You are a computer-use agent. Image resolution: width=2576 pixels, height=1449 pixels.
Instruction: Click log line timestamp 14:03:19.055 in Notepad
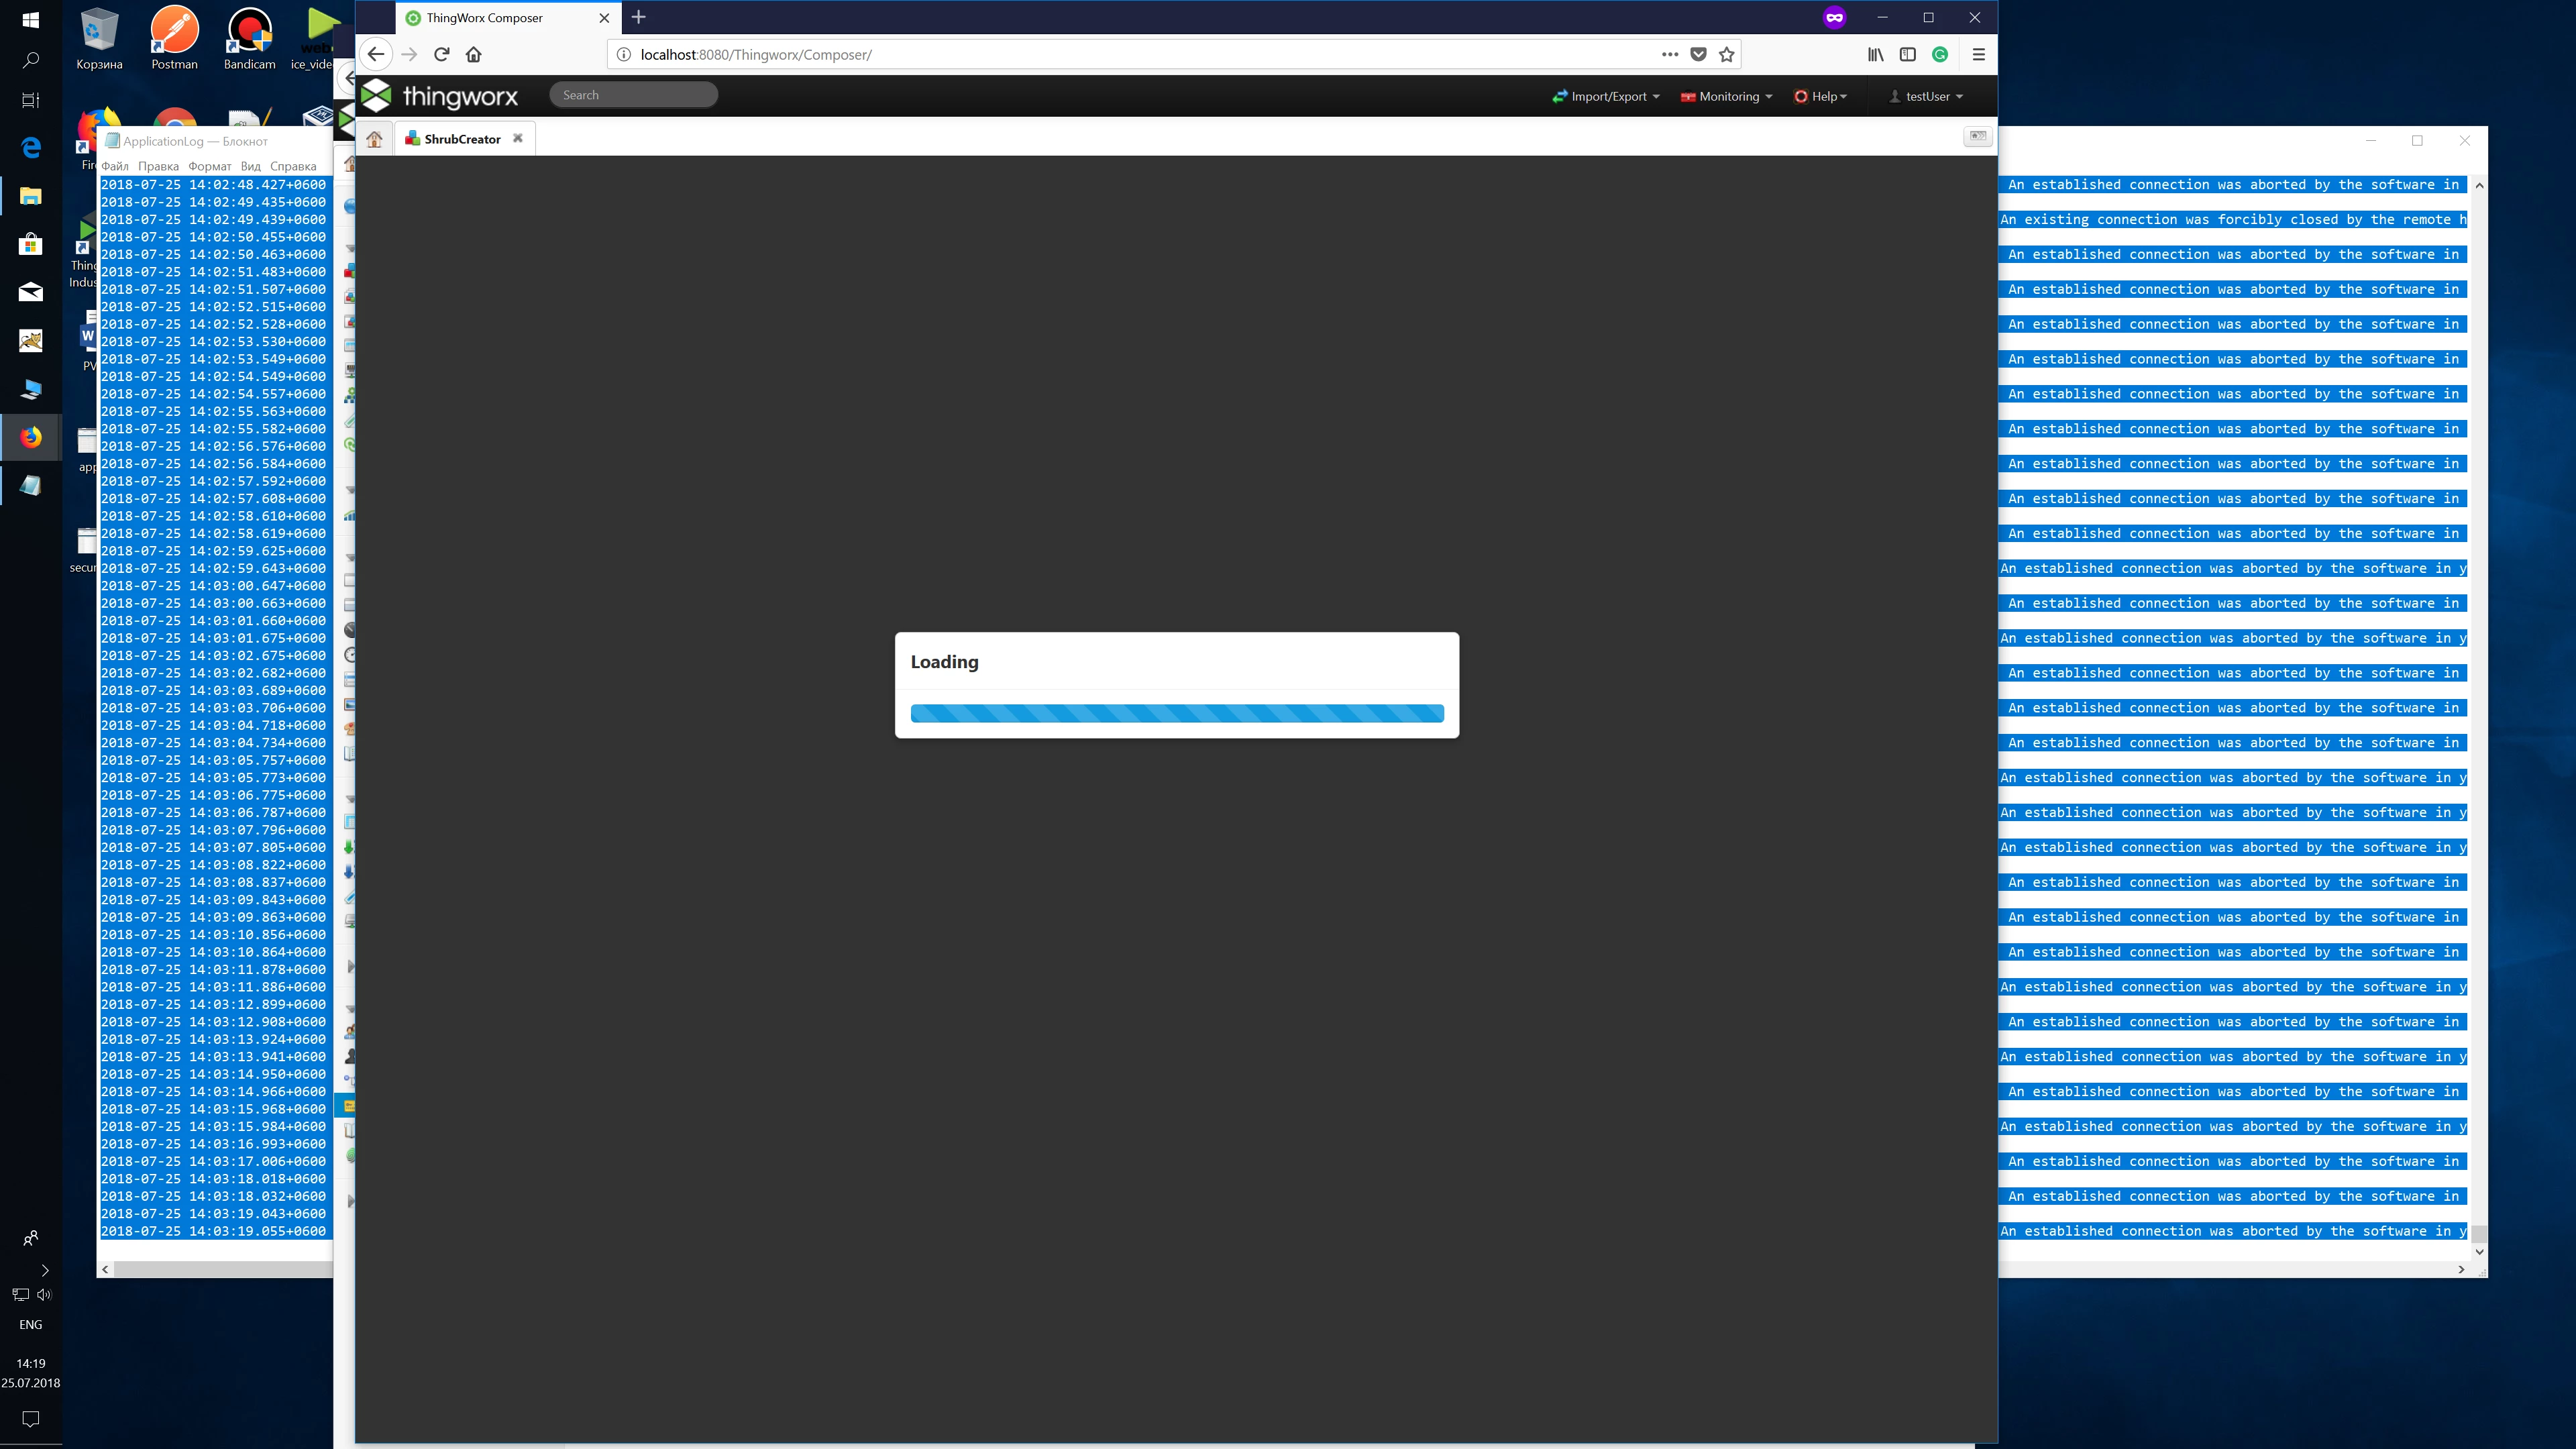[x=213, y=1231]
